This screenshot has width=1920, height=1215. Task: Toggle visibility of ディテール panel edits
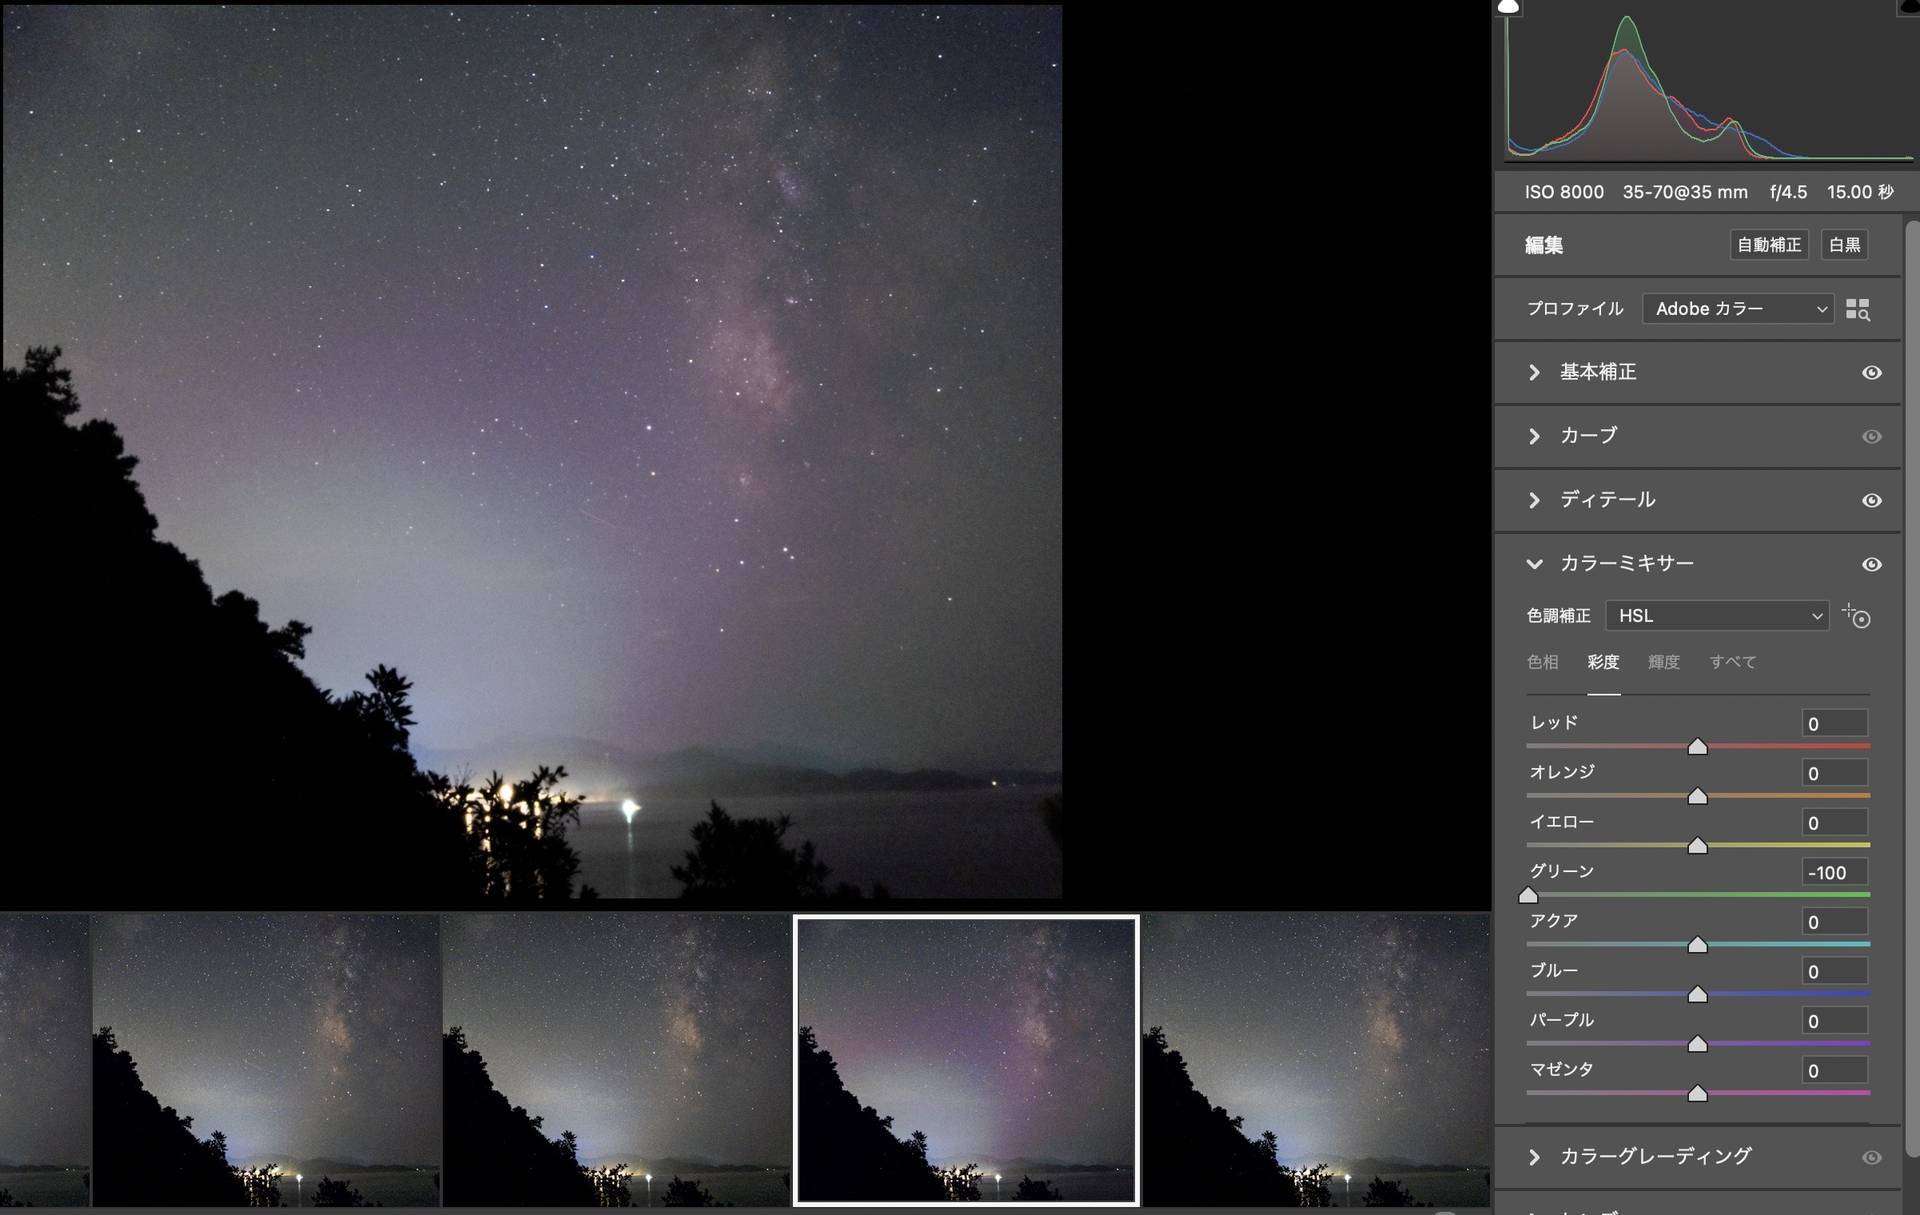point(1872,500)
